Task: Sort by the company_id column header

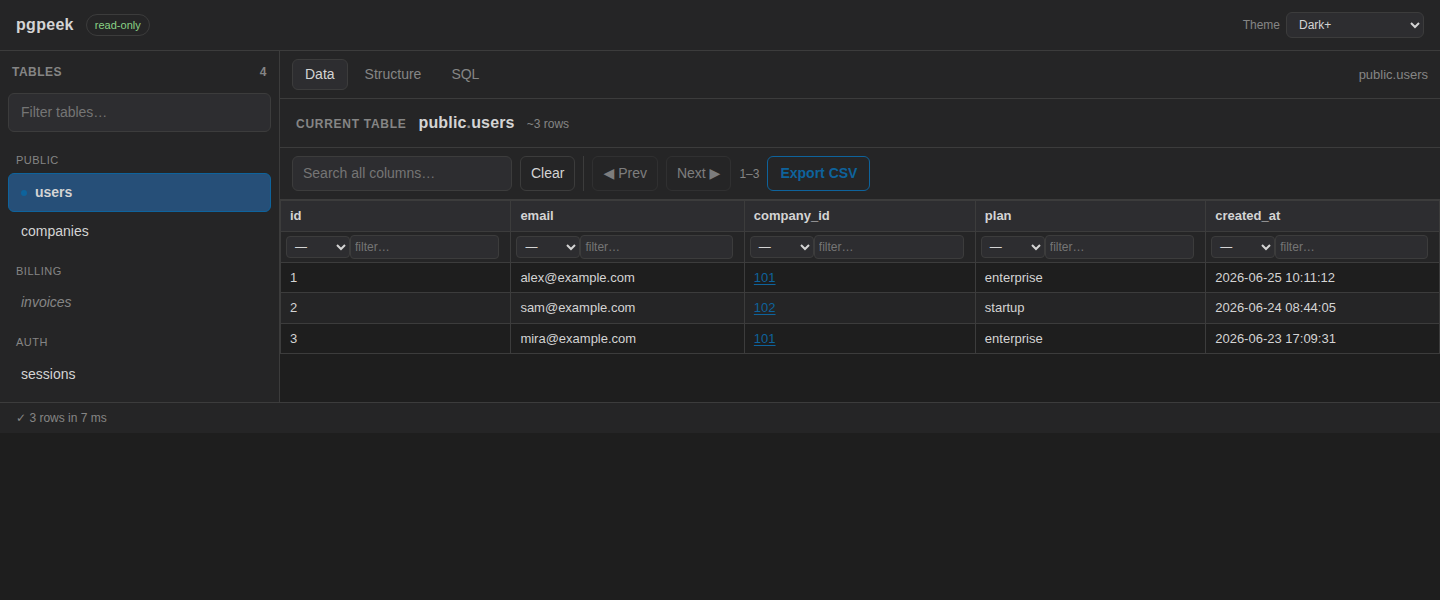Action: pos(860,216)
